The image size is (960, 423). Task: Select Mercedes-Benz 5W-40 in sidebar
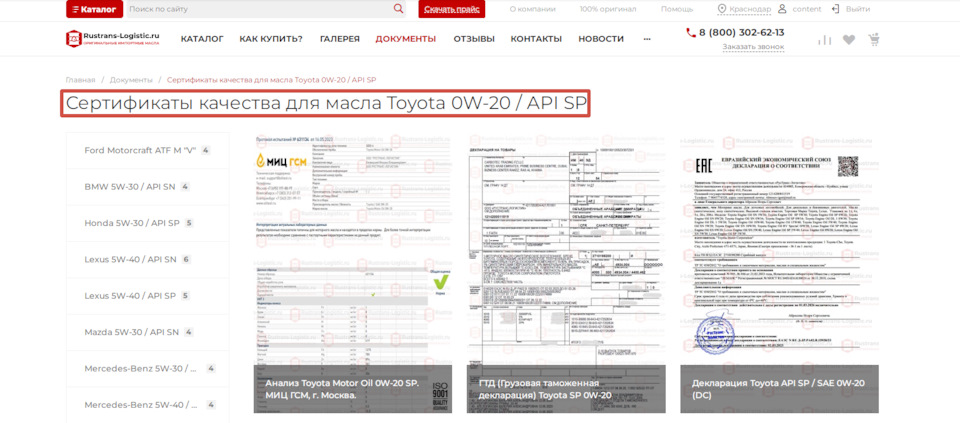point(147,405)
